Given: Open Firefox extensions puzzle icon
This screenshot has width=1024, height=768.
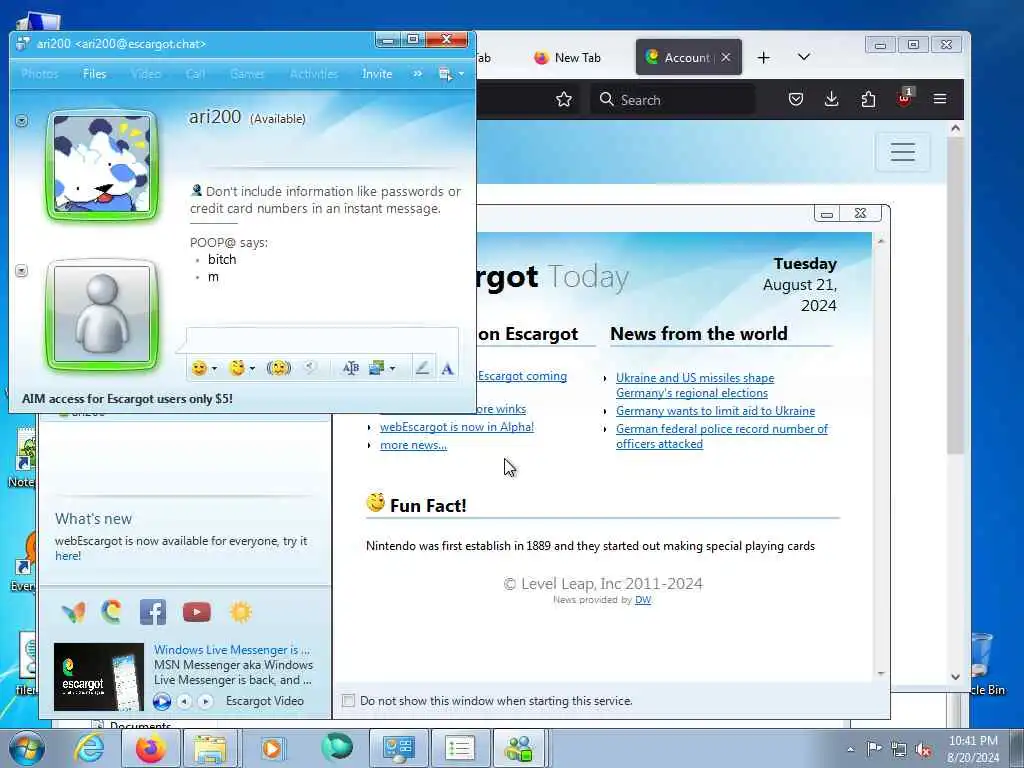Looking at the screenshot, I should [x=868, y=99].
